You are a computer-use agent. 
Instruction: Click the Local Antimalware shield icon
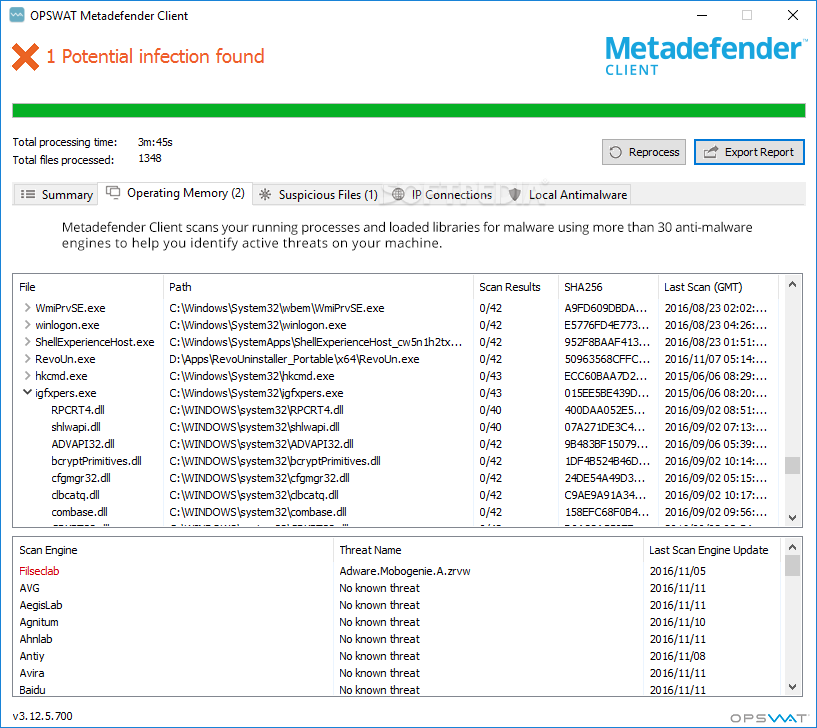[515, 194]
